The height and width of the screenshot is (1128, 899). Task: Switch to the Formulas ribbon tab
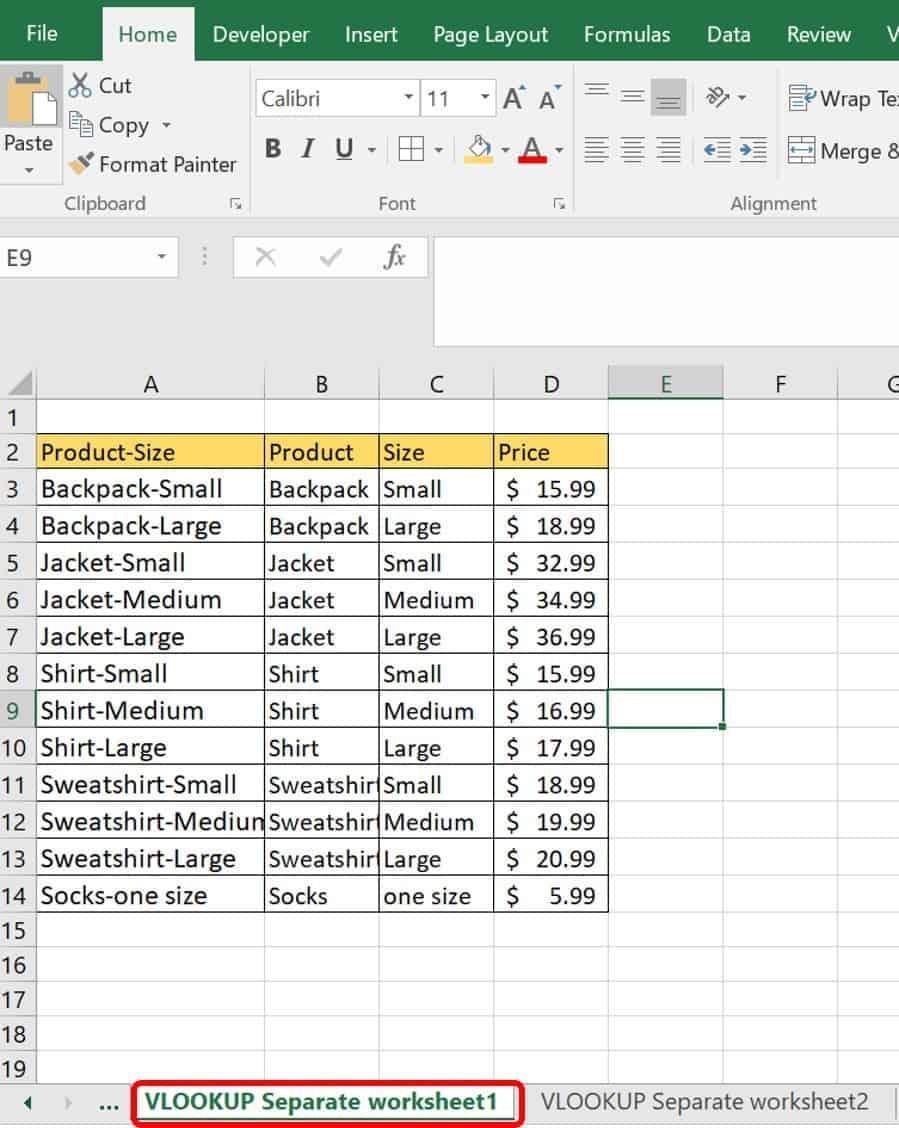(627, 34)
